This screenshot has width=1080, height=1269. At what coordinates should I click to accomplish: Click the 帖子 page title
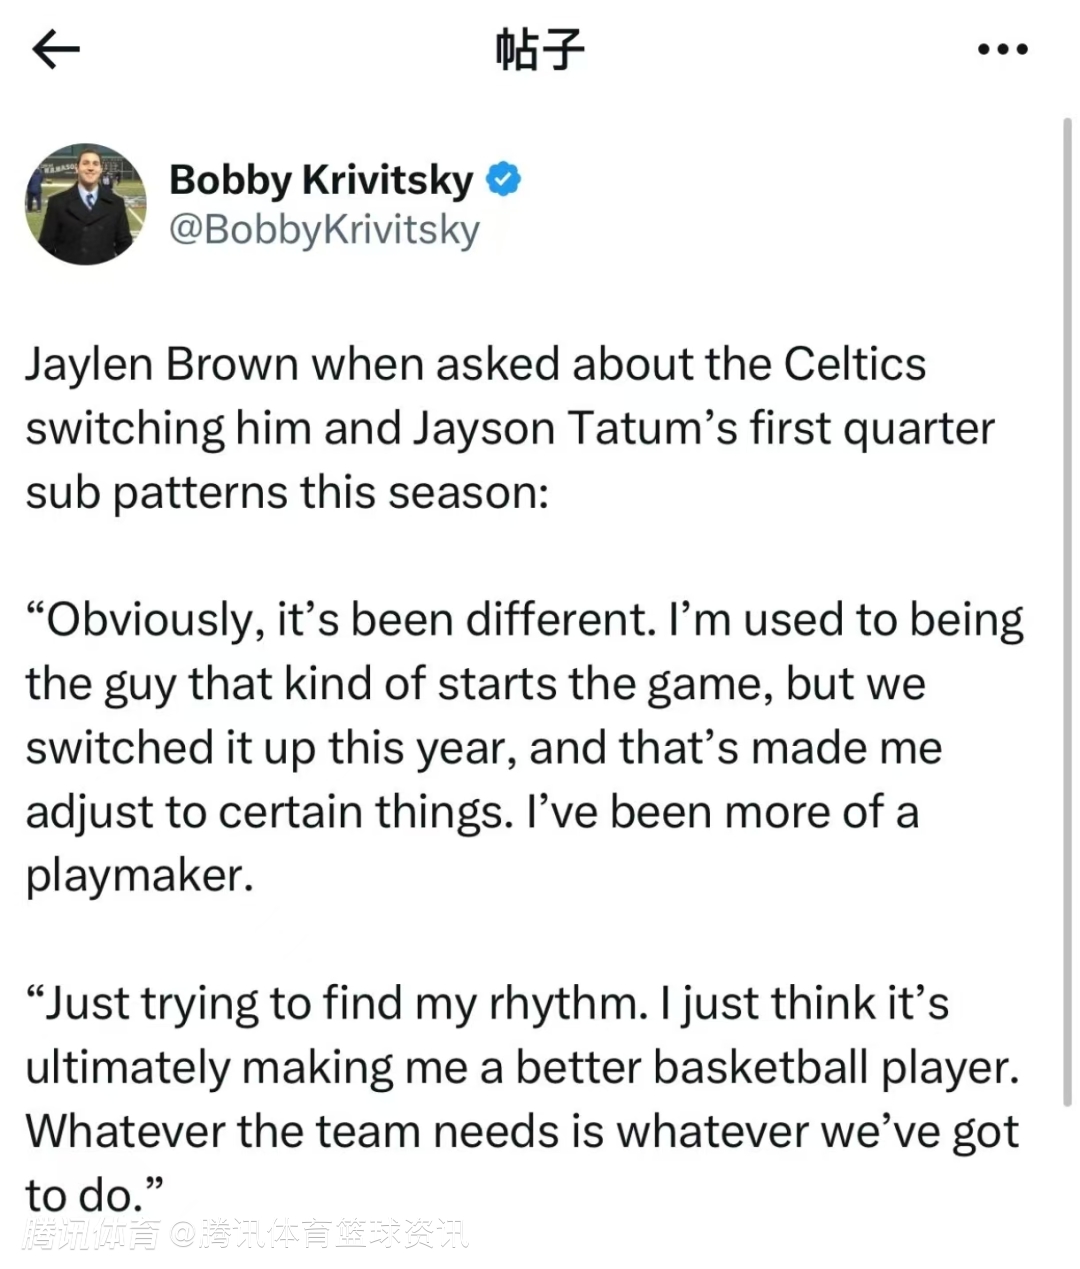click(x=539, y=49)
